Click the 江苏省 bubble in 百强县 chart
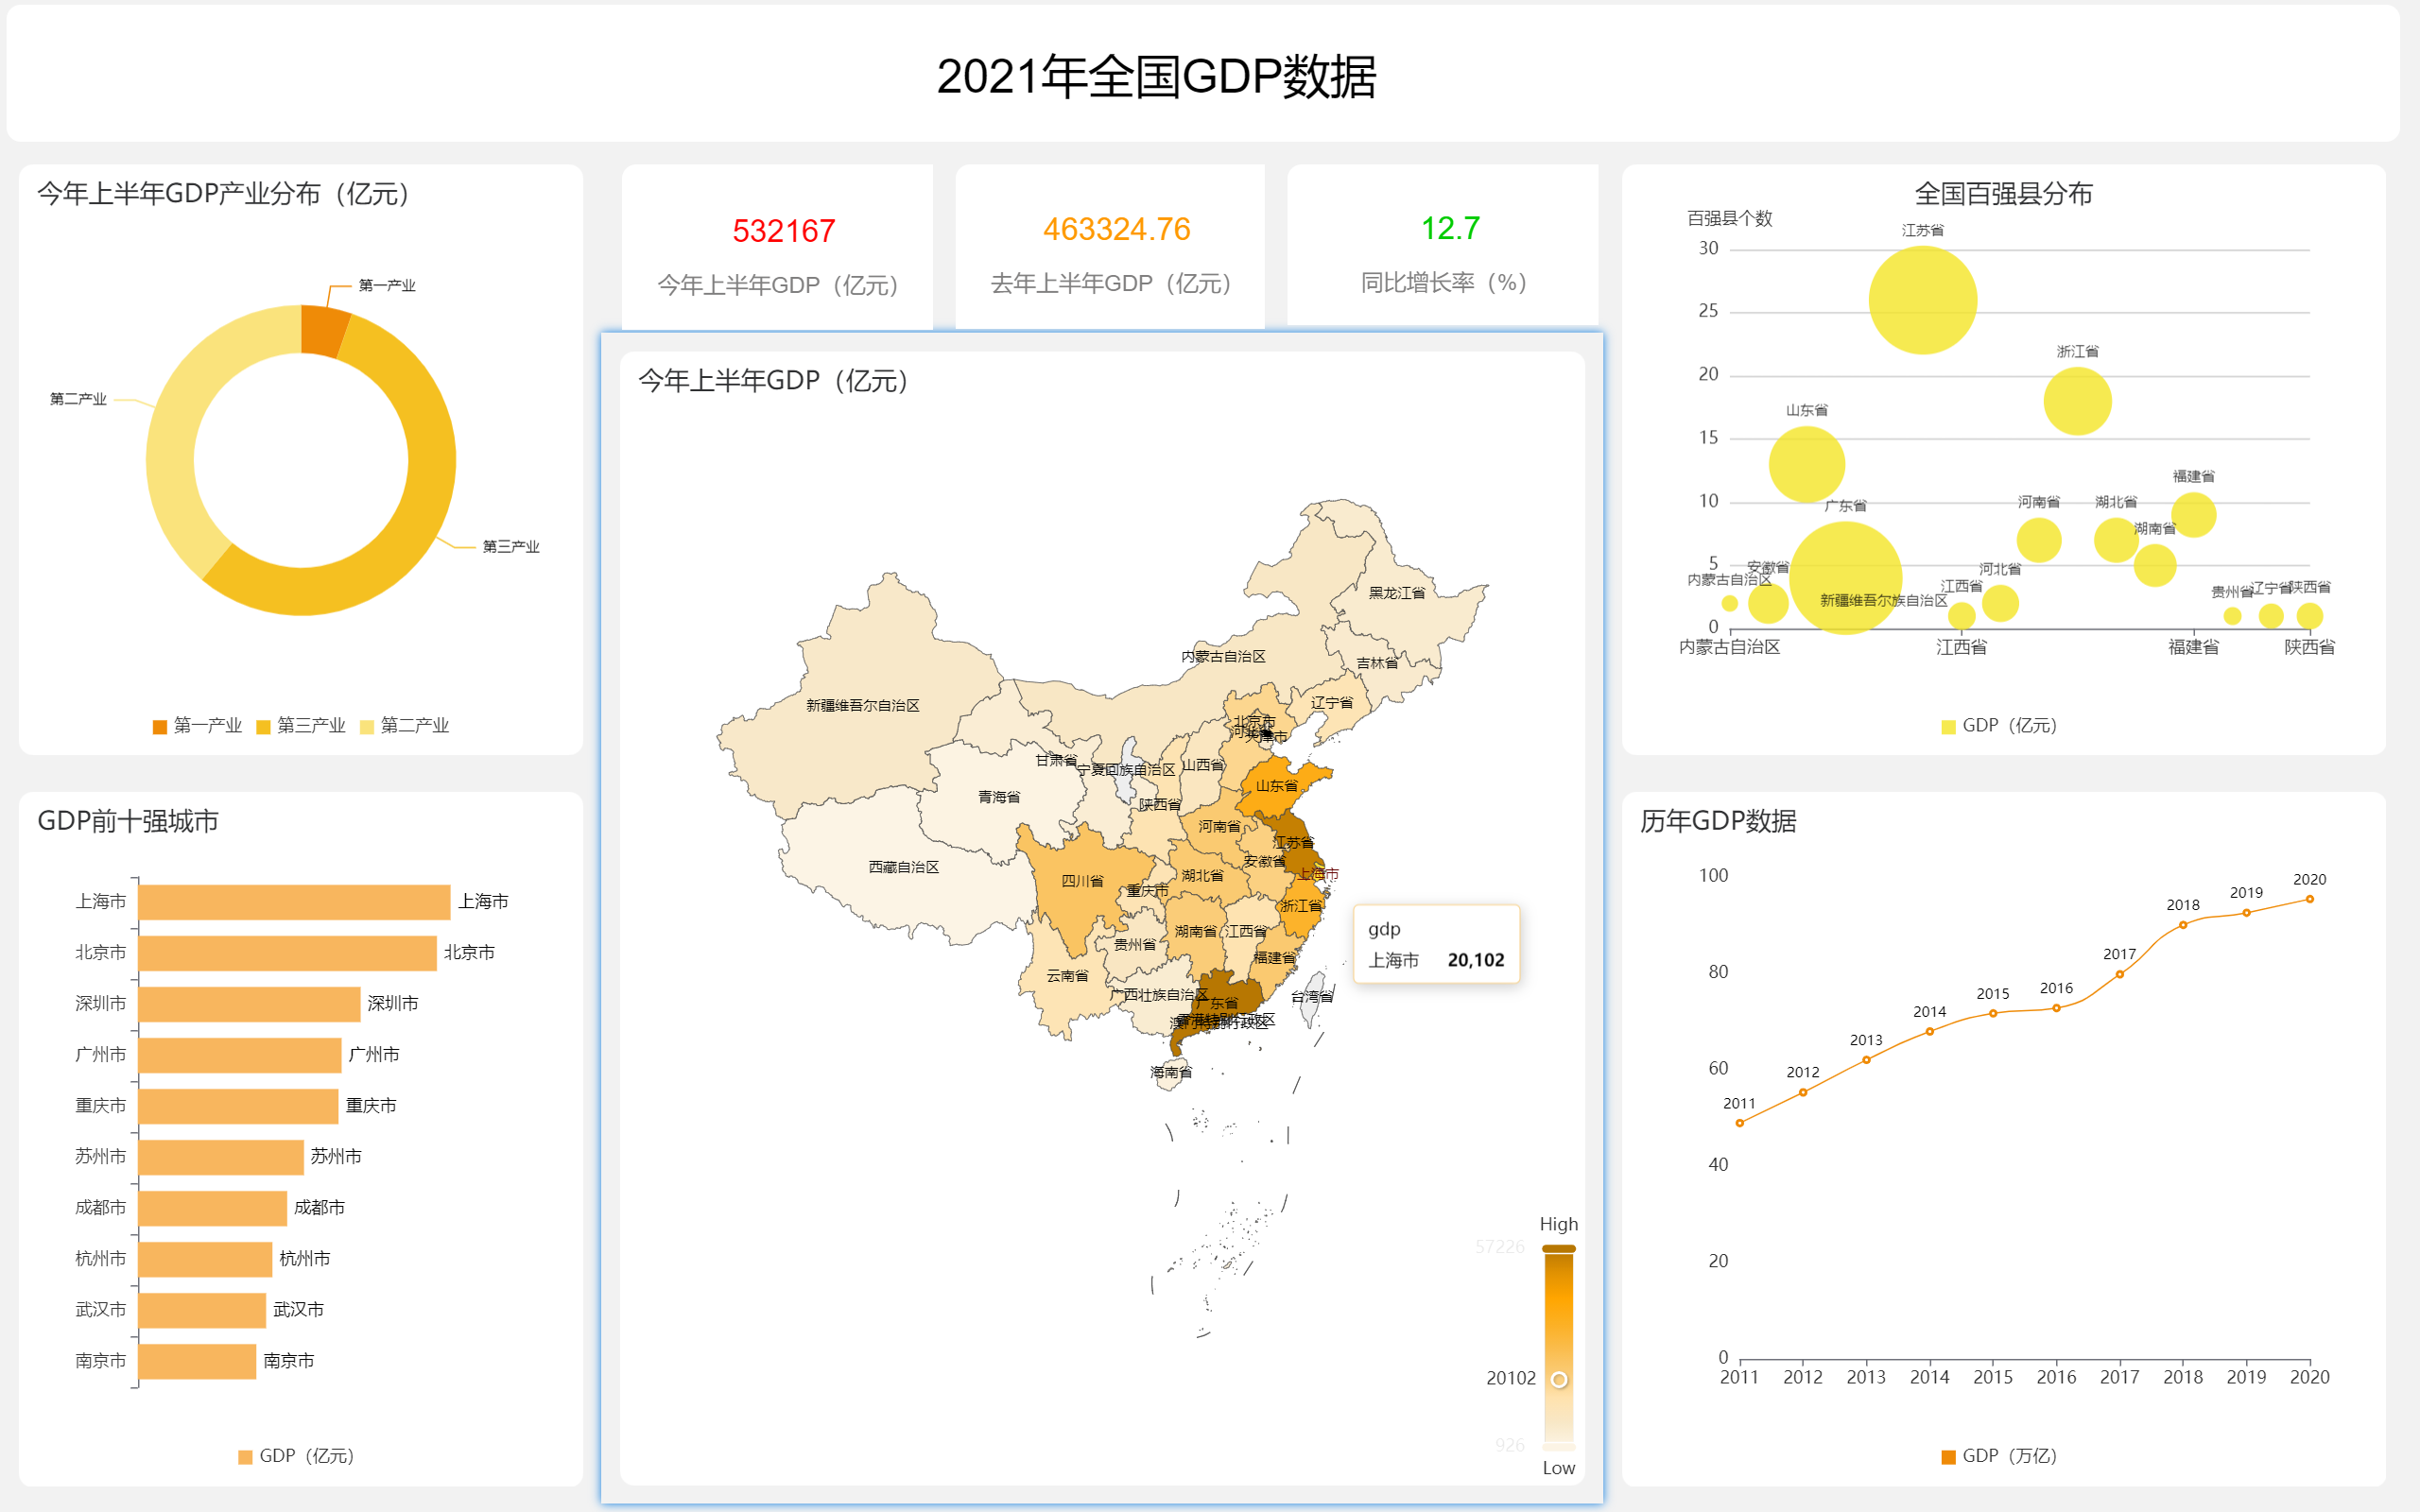The image size is (2420, 1512). click(x=1922, y=300)
